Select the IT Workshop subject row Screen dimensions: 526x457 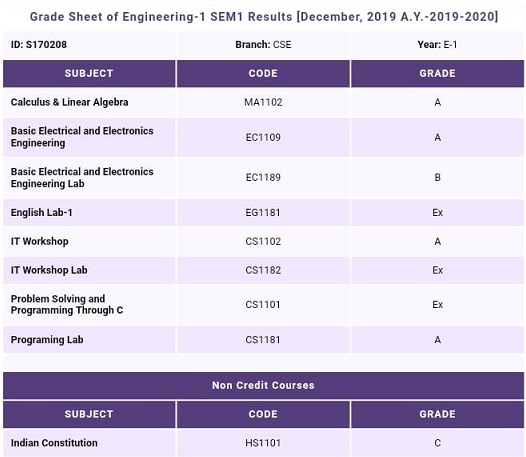tap(263, 241)
